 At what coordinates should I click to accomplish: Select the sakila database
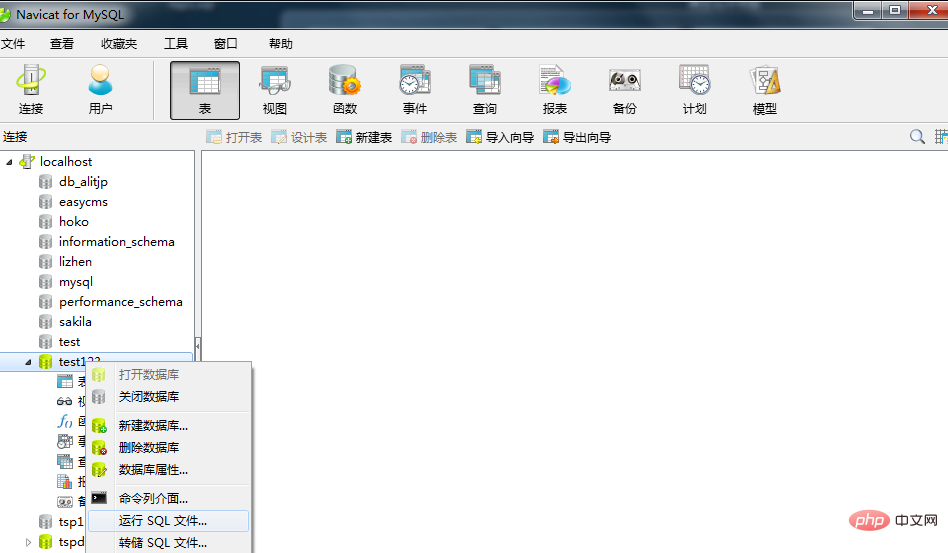click(x=76, y=322)
